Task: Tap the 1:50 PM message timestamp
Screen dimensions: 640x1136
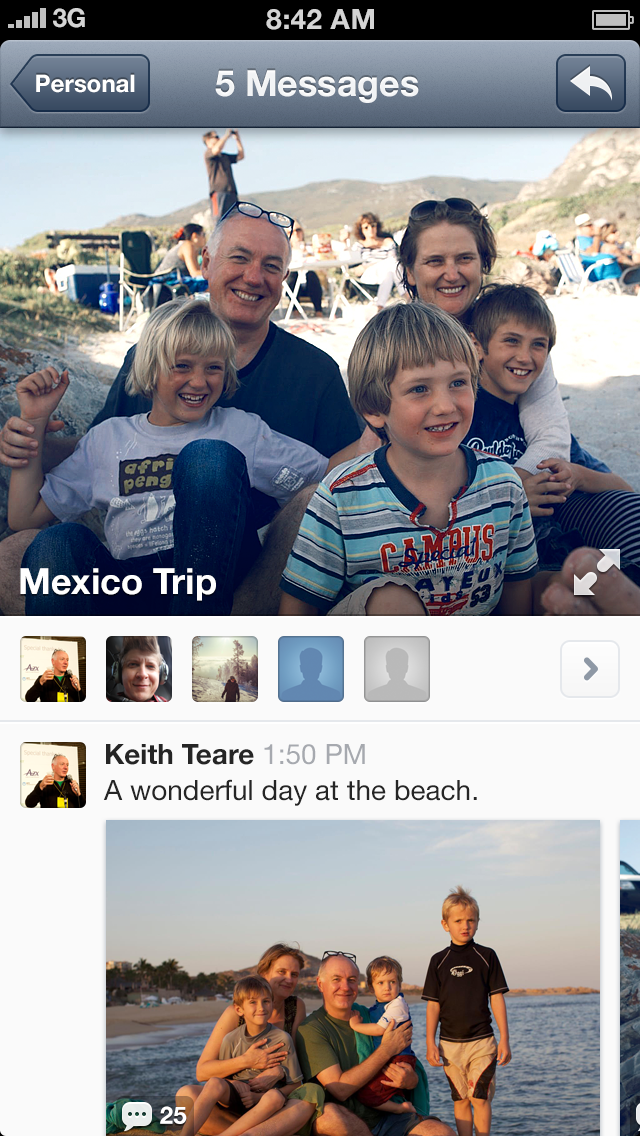Action: (315, 755)
